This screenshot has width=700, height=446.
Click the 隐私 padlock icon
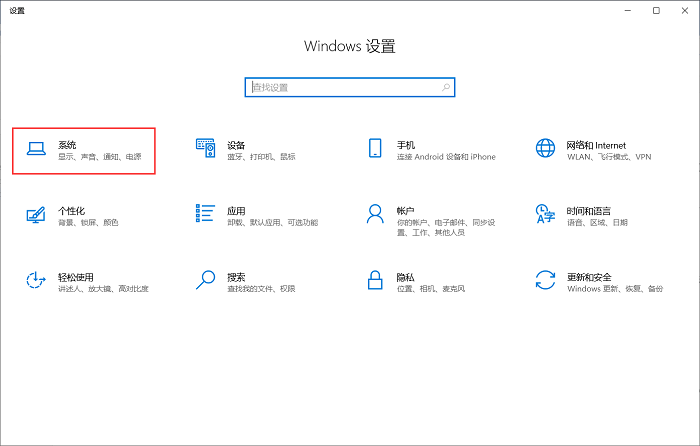376,280
